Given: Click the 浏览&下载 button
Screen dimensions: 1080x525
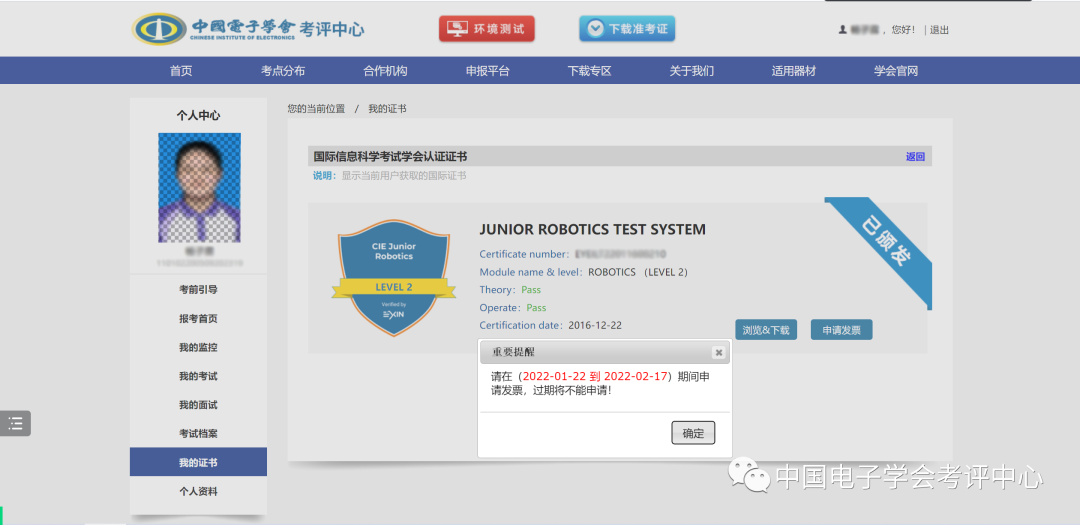Looking at the screenshot, I should pyautogui.click(x=766, y=330).
